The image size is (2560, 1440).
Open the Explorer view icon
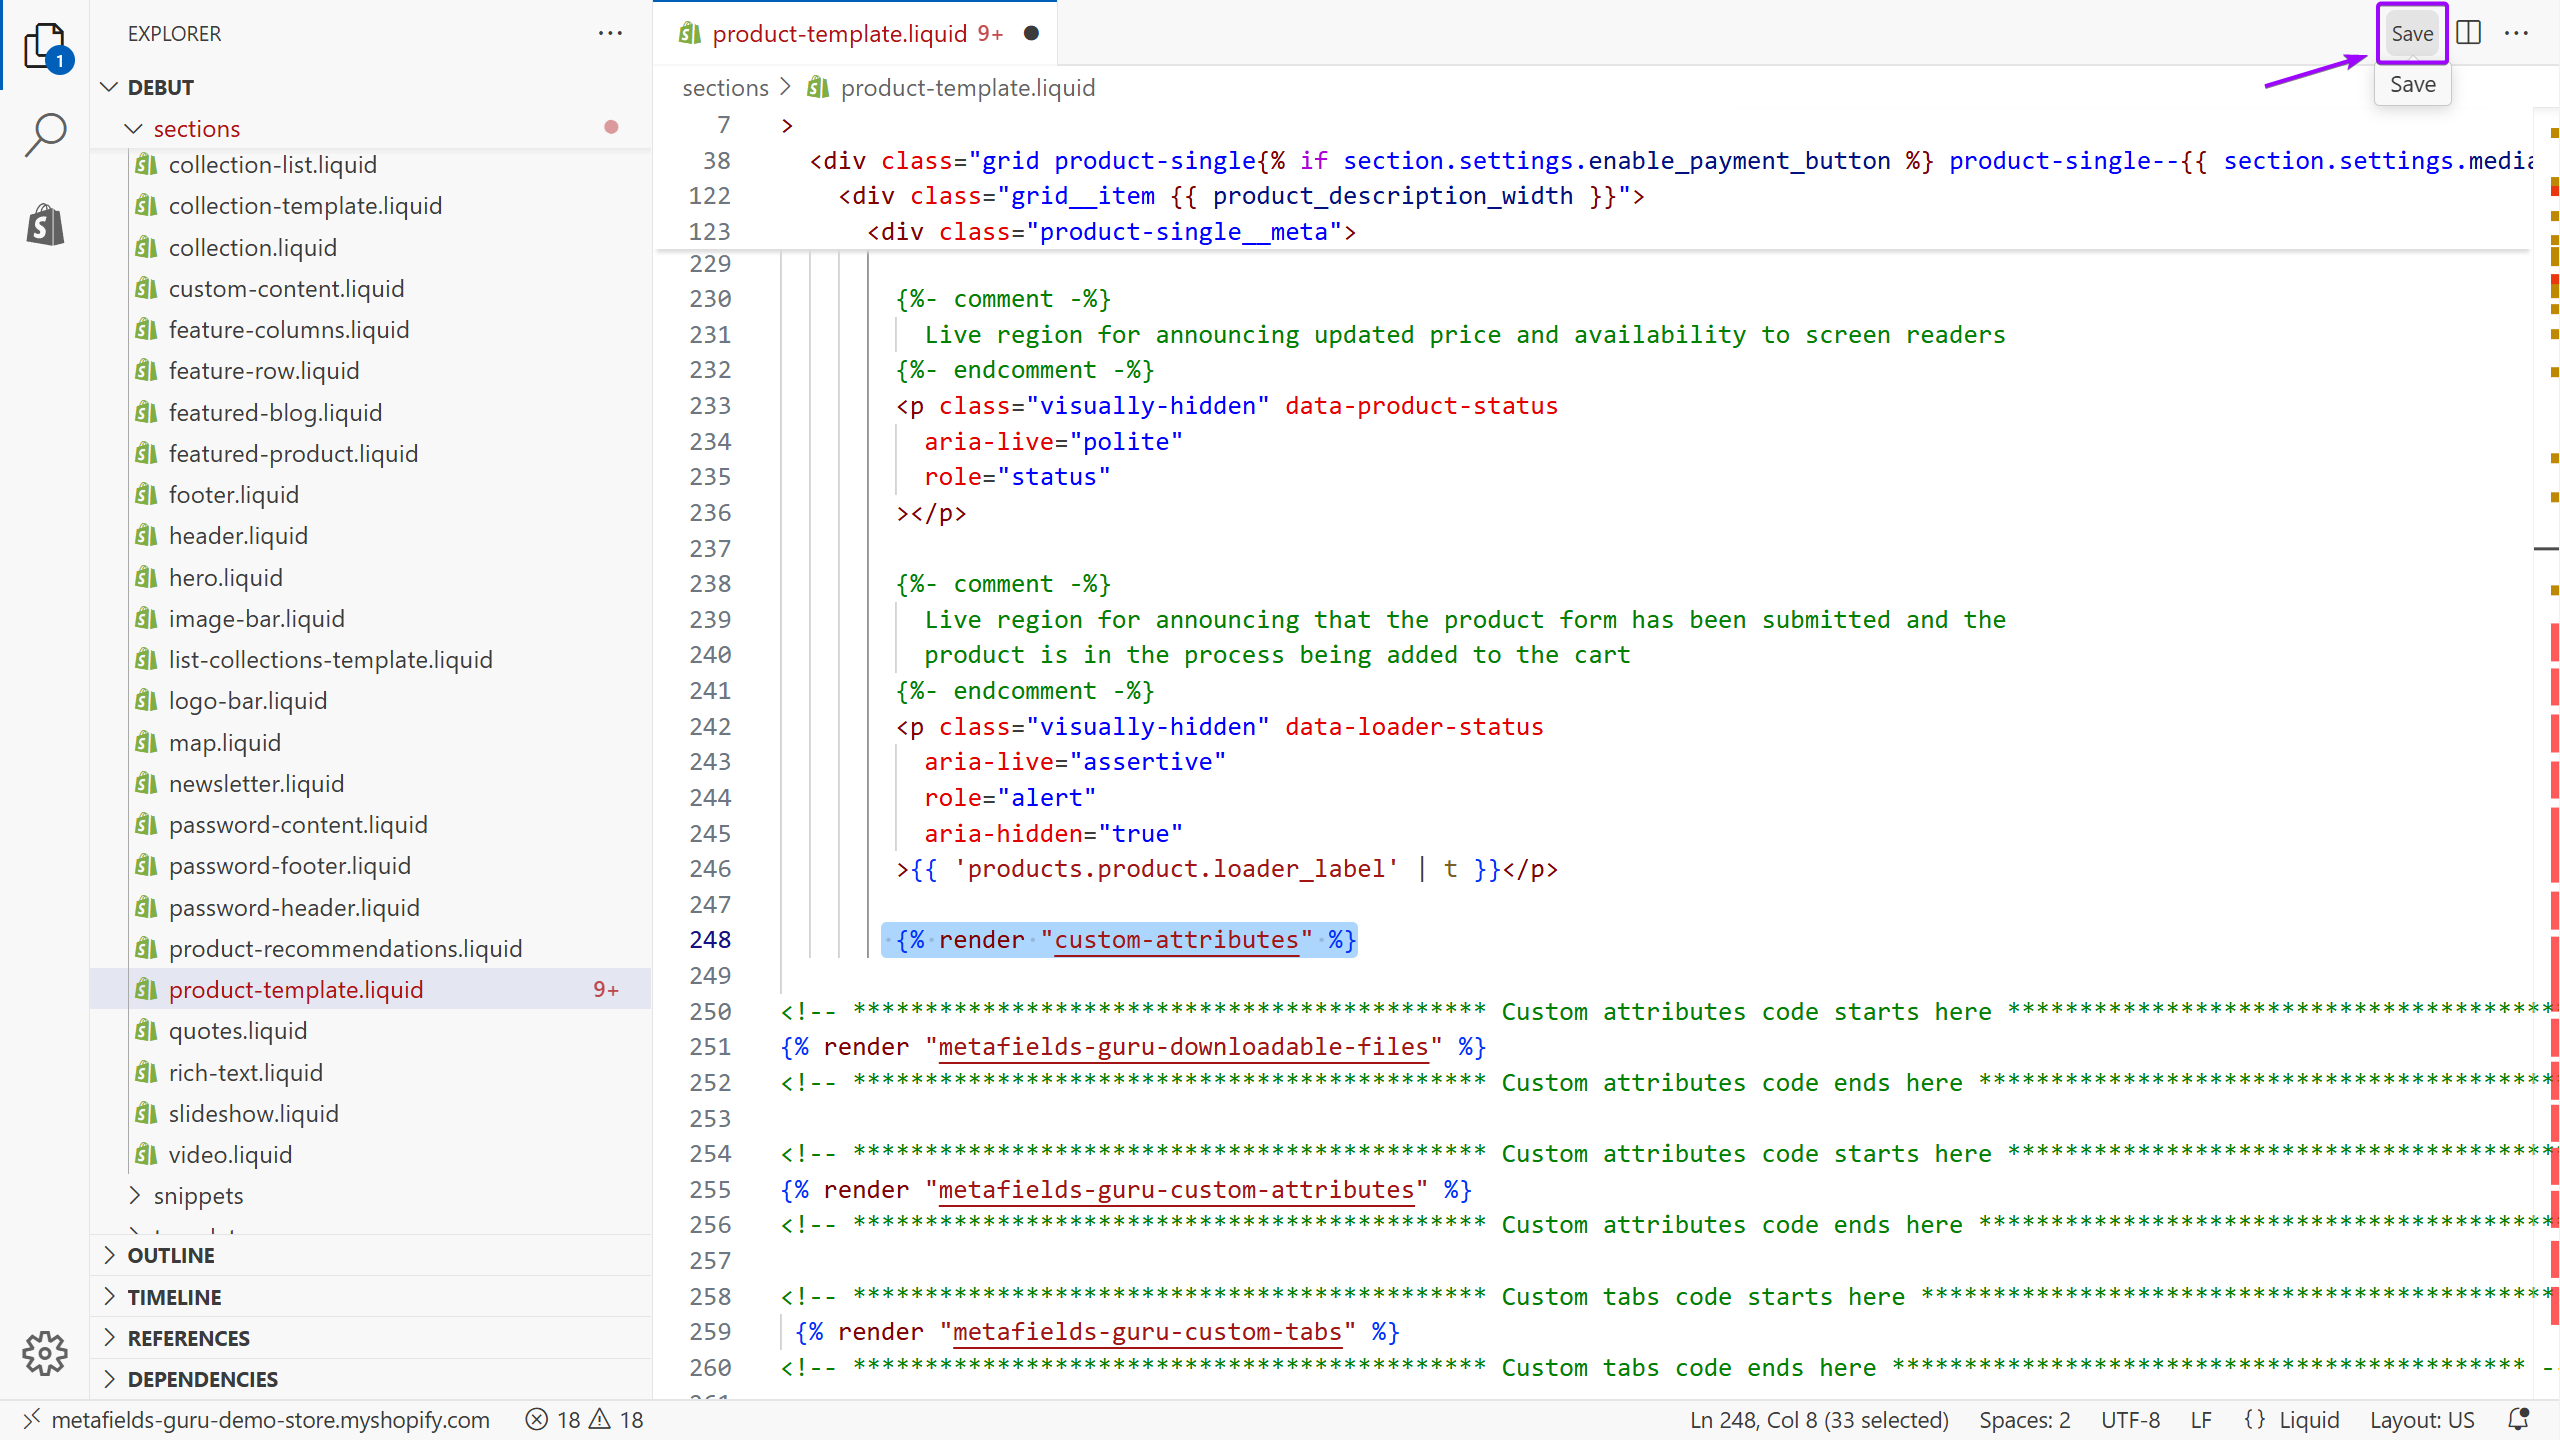coord(45,45)
